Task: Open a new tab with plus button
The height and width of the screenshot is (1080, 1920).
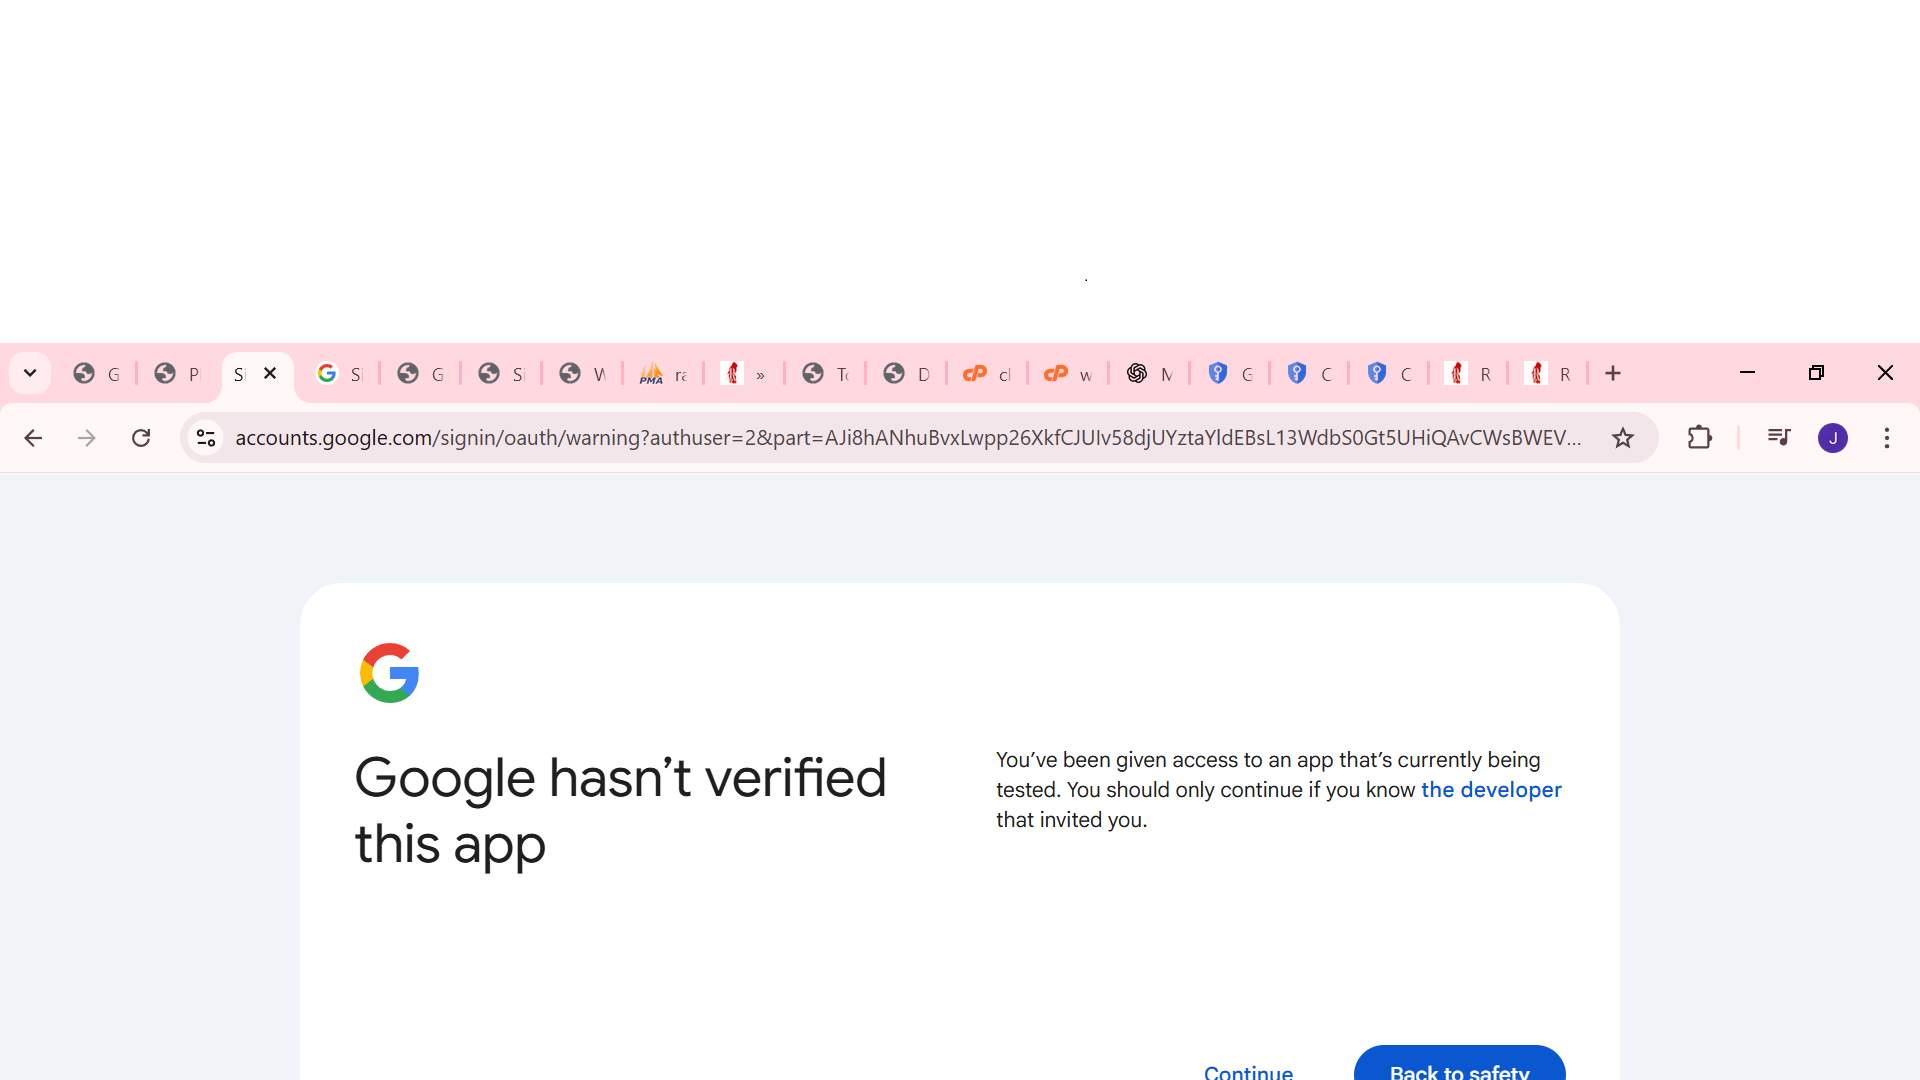Action: tap(1613, 373)
